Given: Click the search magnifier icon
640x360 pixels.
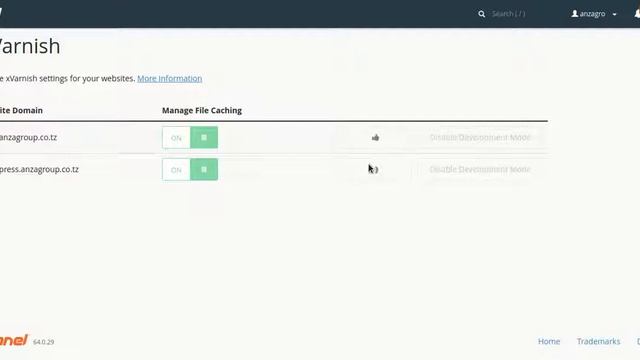Looking at the screenshot, I should [482, 14].
